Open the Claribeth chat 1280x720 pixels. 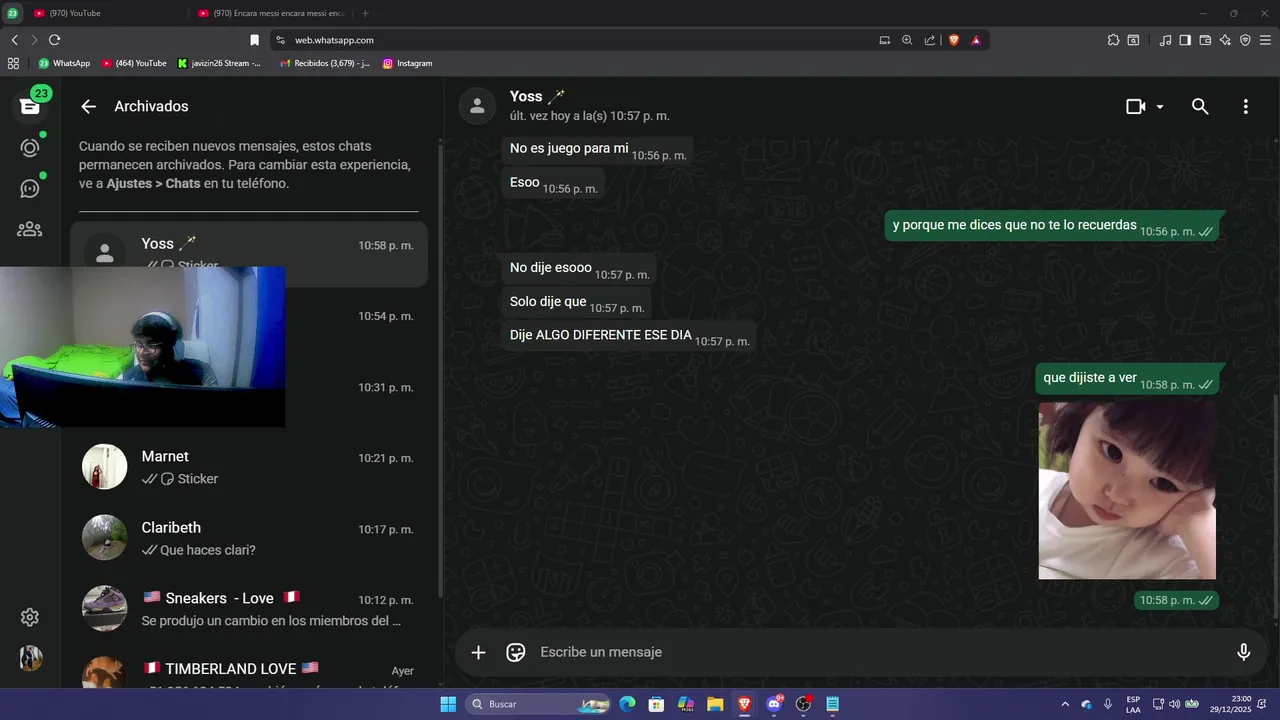[x=249, y=538]
